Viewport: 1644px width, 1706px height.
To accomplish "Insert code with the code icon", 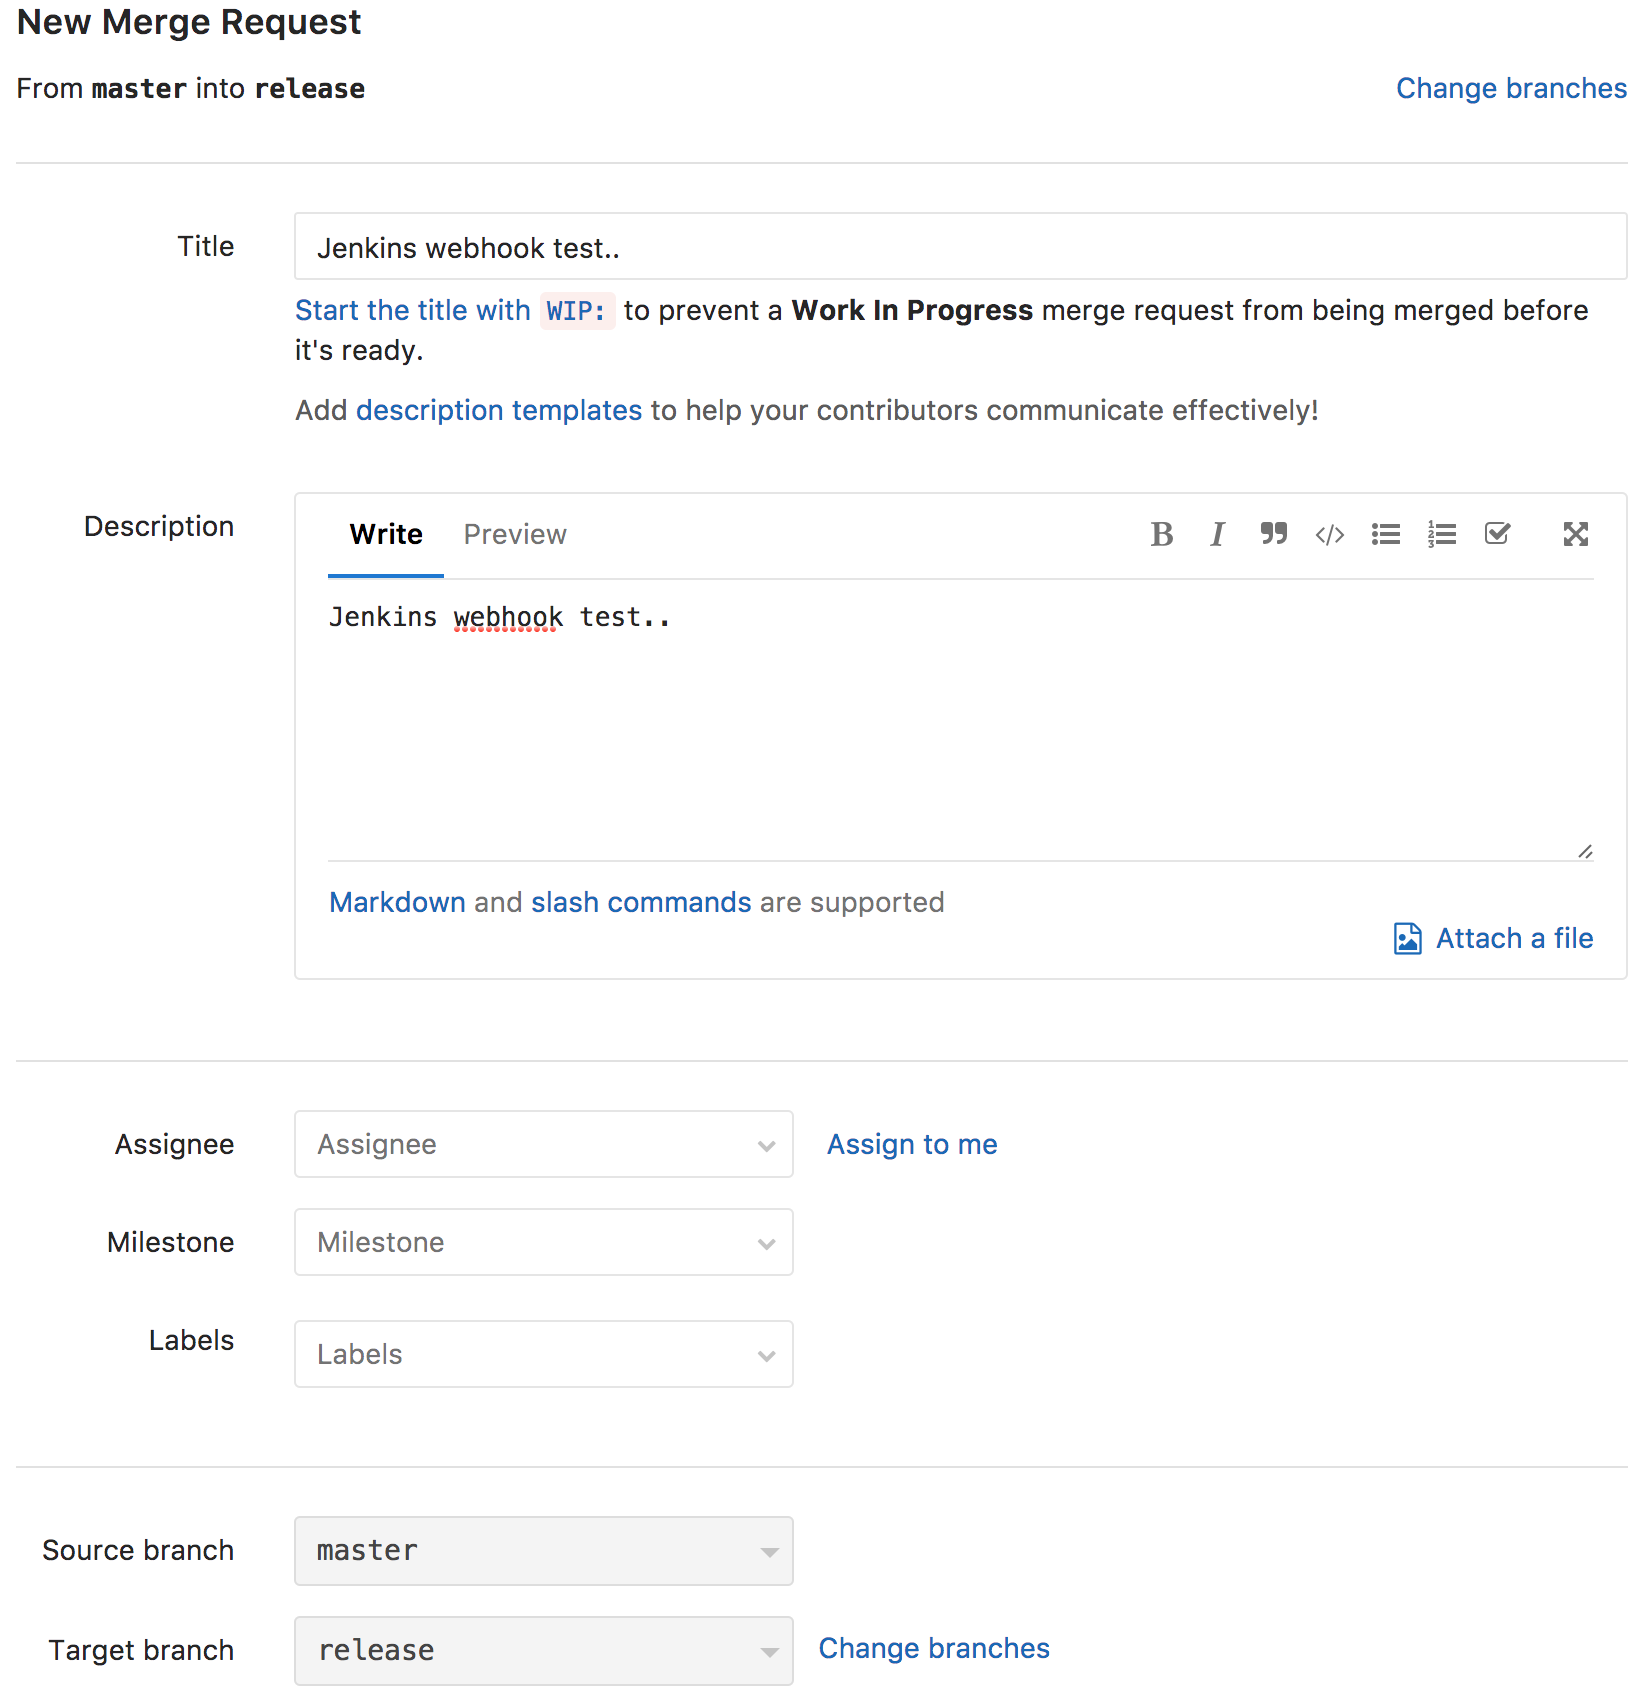I will coord(1329,535).
